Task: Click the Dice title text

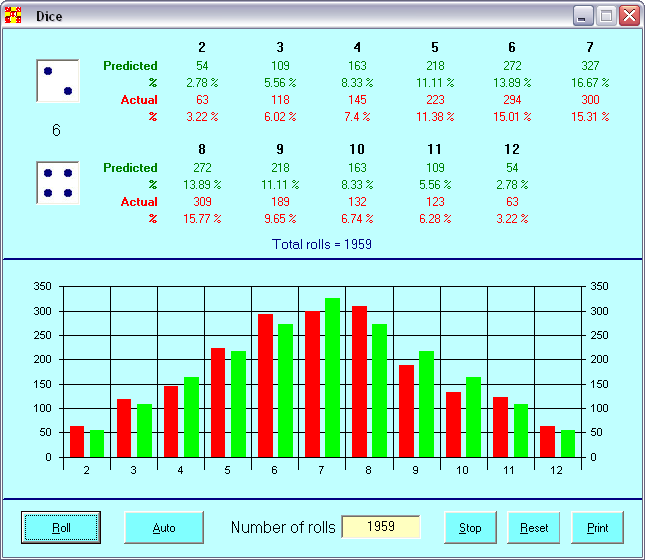Action: (49, 16)
